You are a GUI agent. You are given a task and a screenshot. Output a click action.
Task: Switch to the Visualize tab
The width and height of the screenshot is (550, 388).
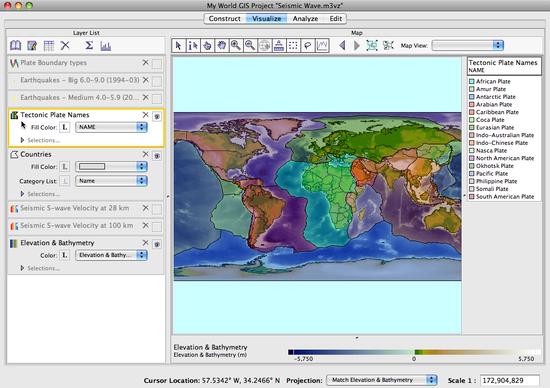(267, 19)
